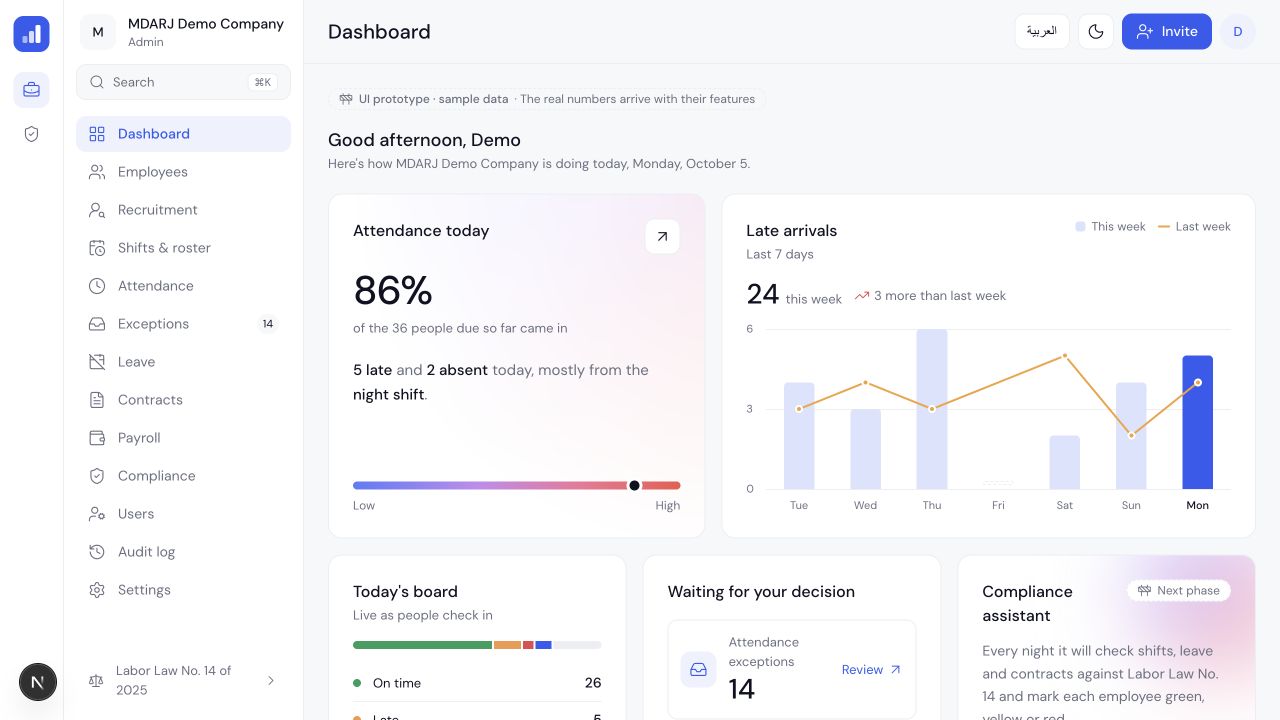Click the tall Thu bar in Late arrivals
This screenshot has height=720, width=1280.
point(932,409)
